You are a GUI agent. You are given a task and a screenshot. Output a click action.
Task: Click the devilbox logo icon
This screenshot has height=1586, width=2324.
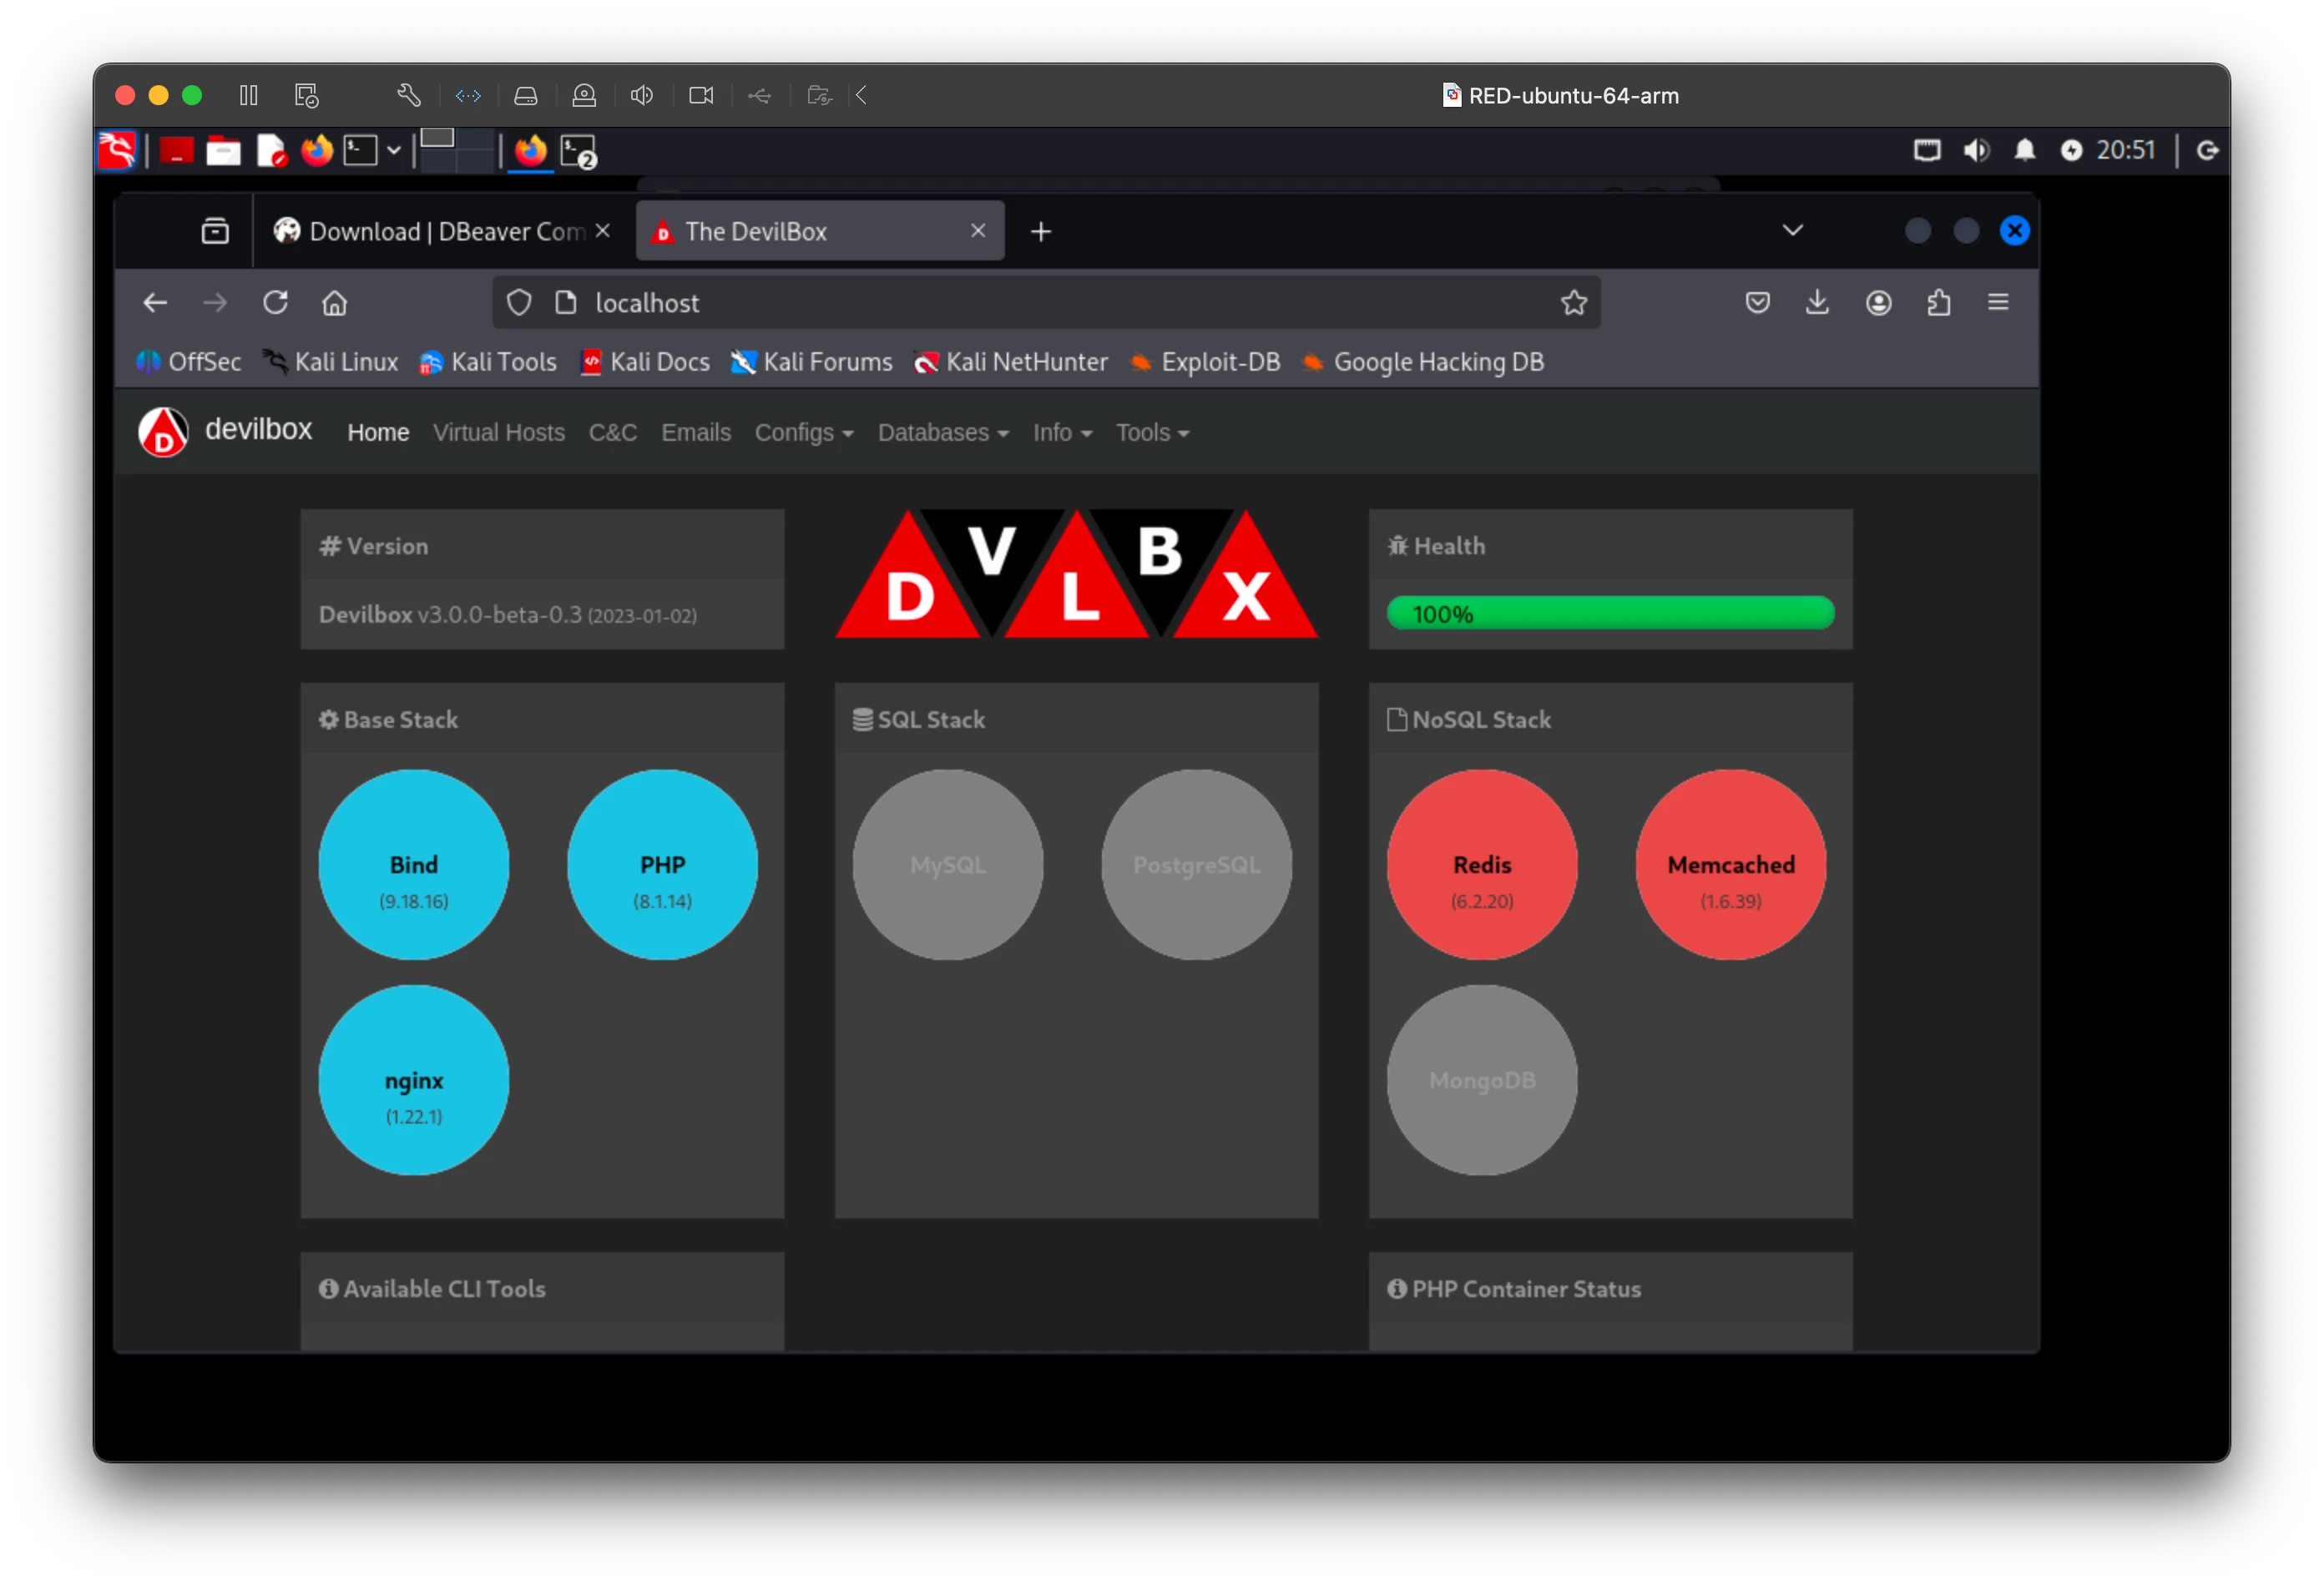click(163, 432)
